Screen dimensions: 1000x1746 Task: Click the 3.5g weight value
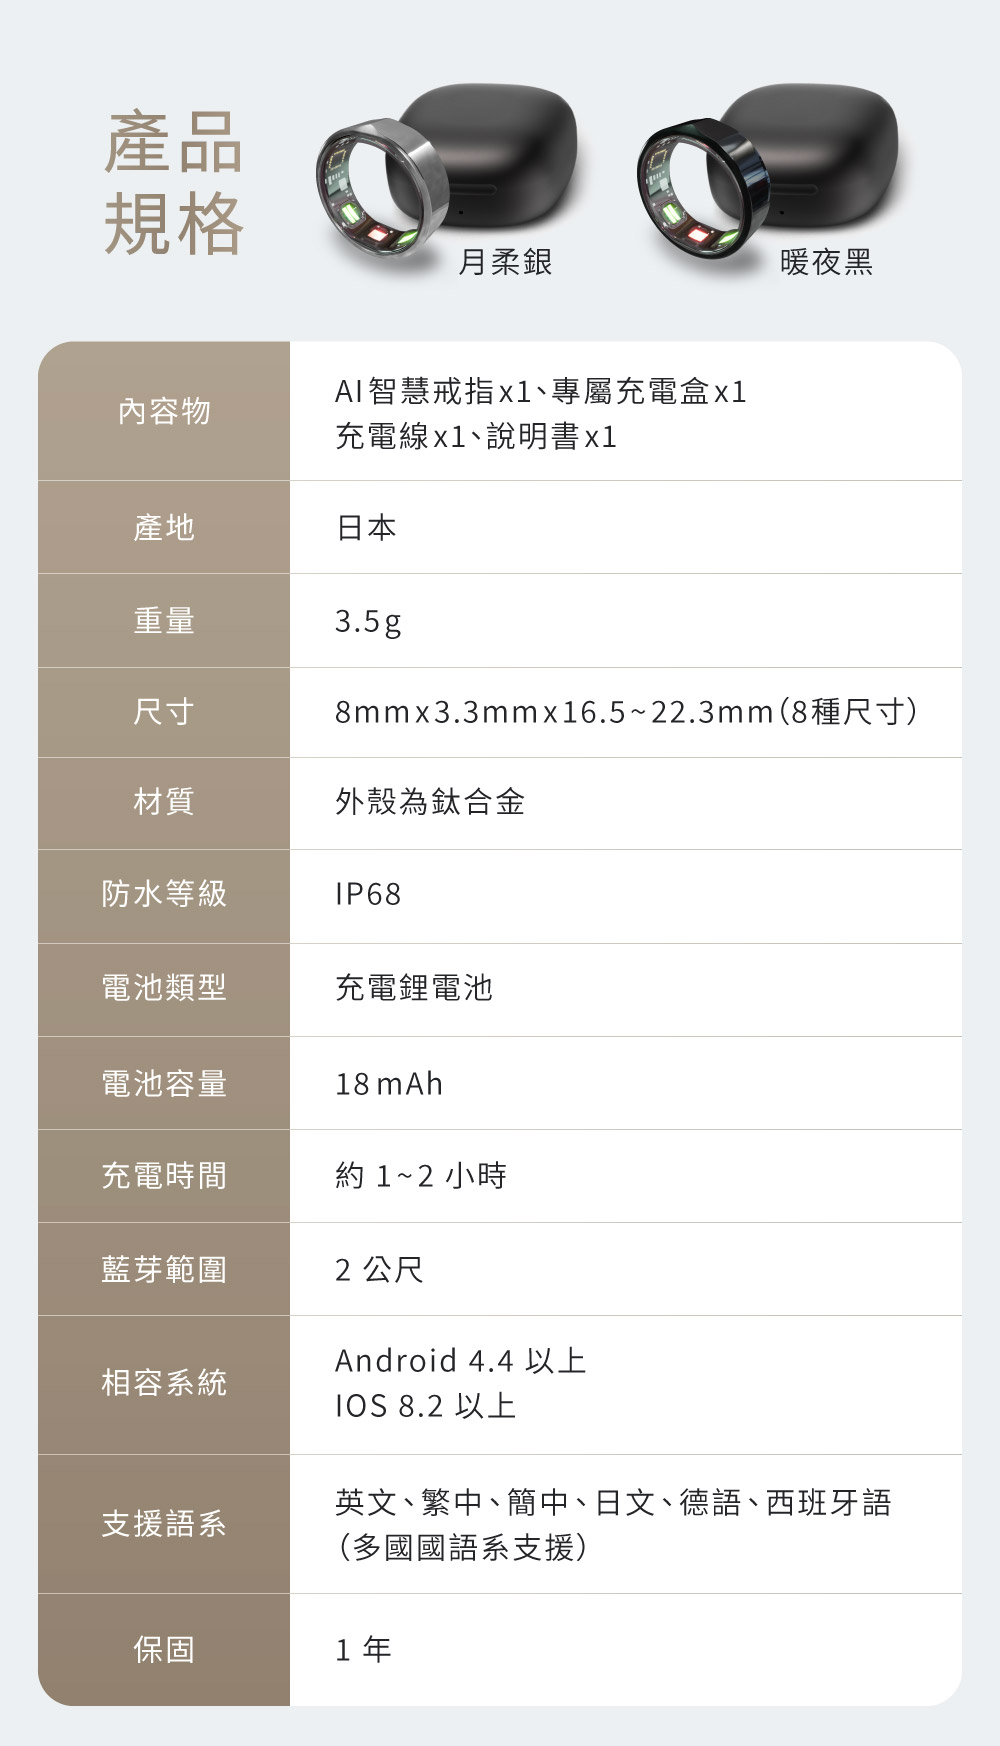pos(368,621)
